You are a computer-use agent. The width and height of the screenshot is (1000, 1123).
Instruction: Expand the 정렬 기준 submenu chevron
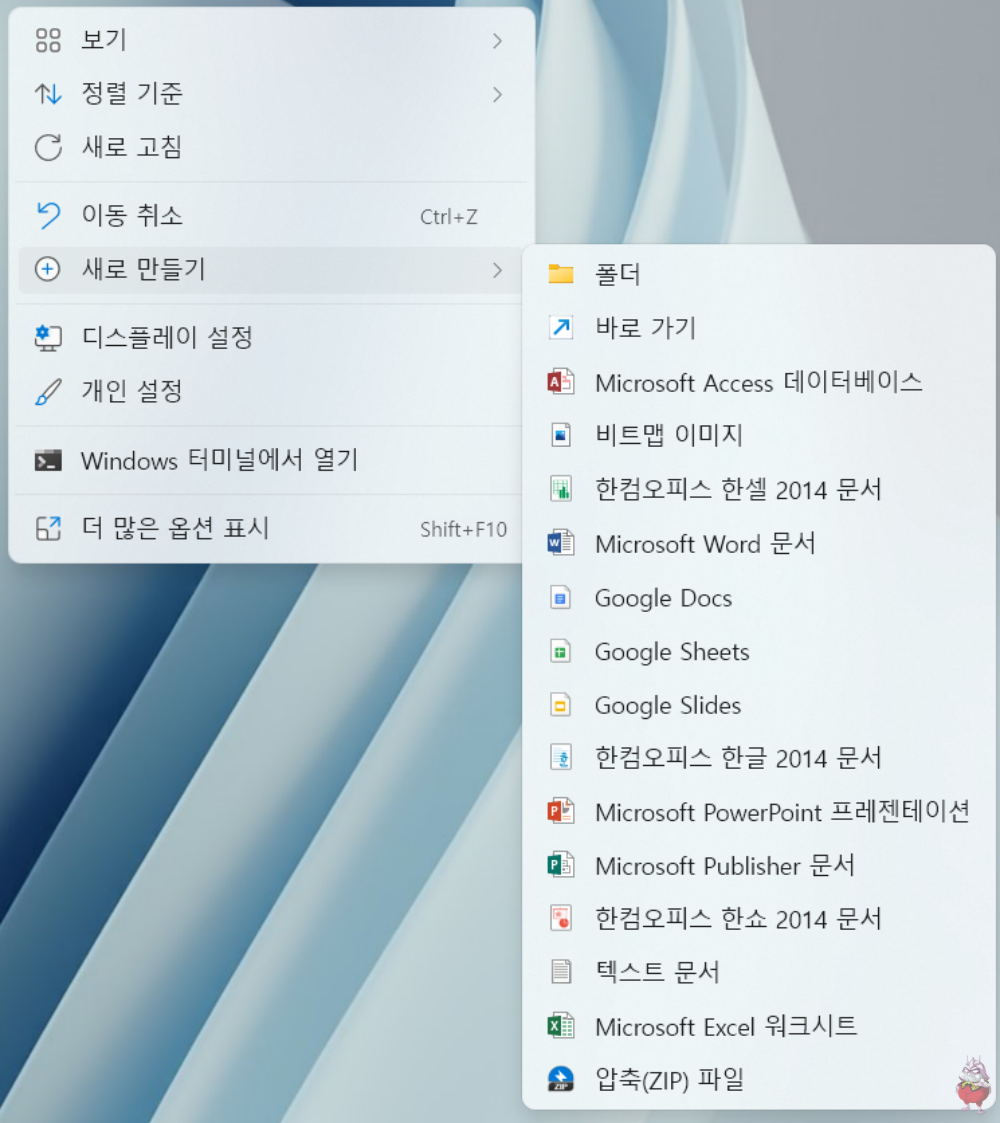[497, 95]
